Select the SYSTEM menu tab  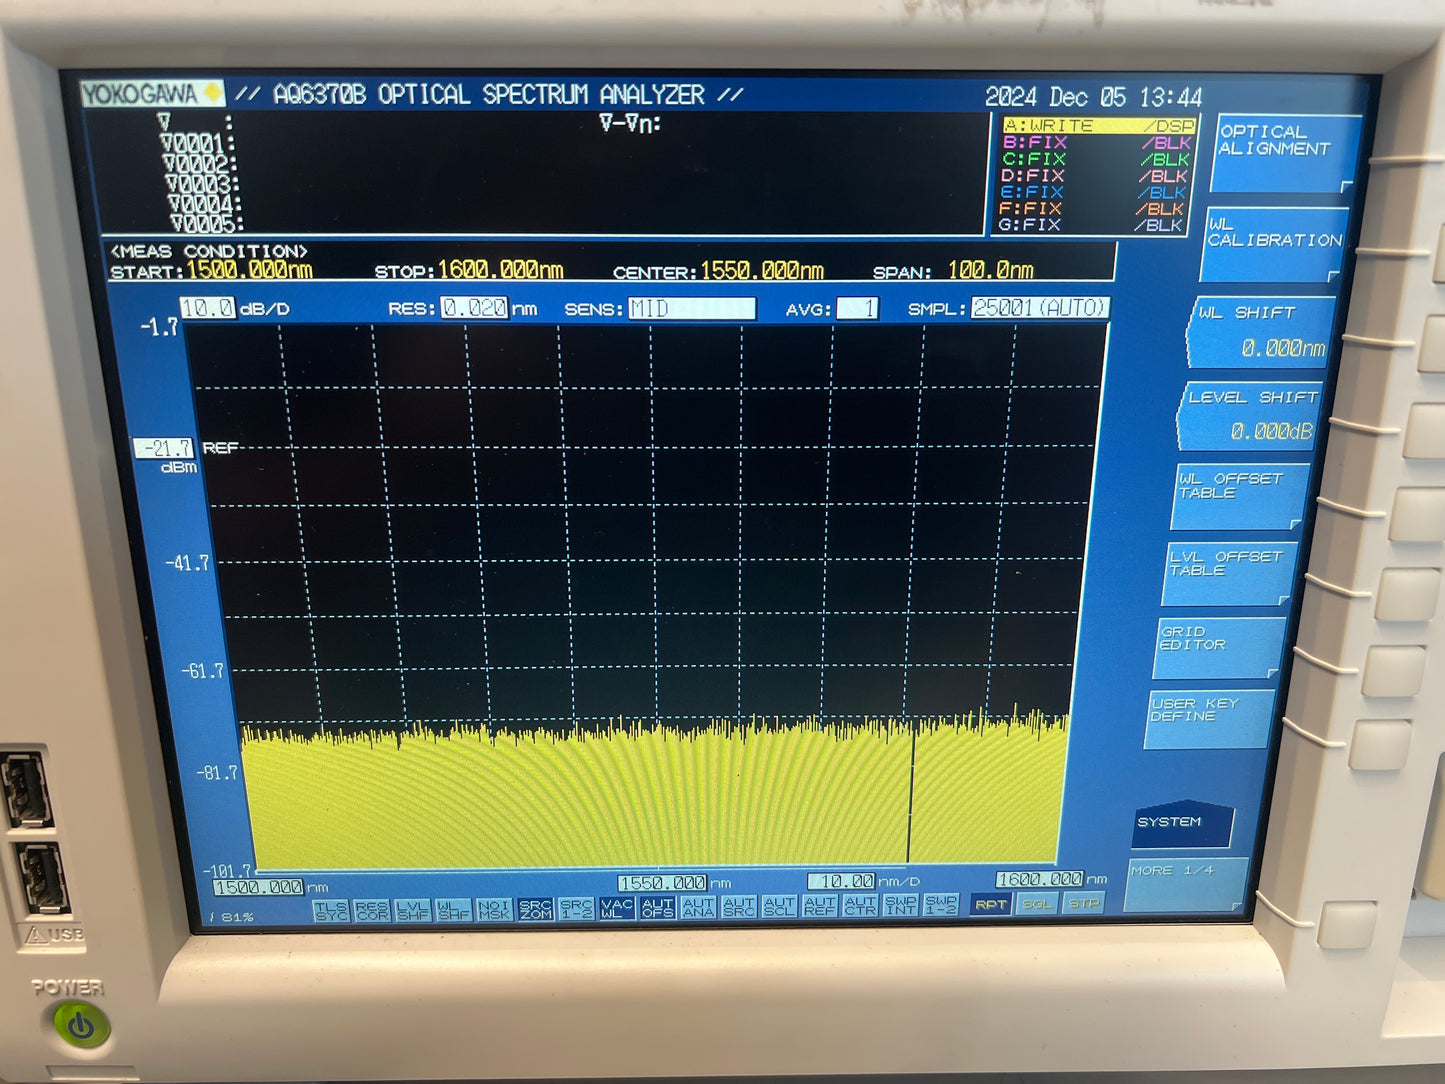[1182, 824]
